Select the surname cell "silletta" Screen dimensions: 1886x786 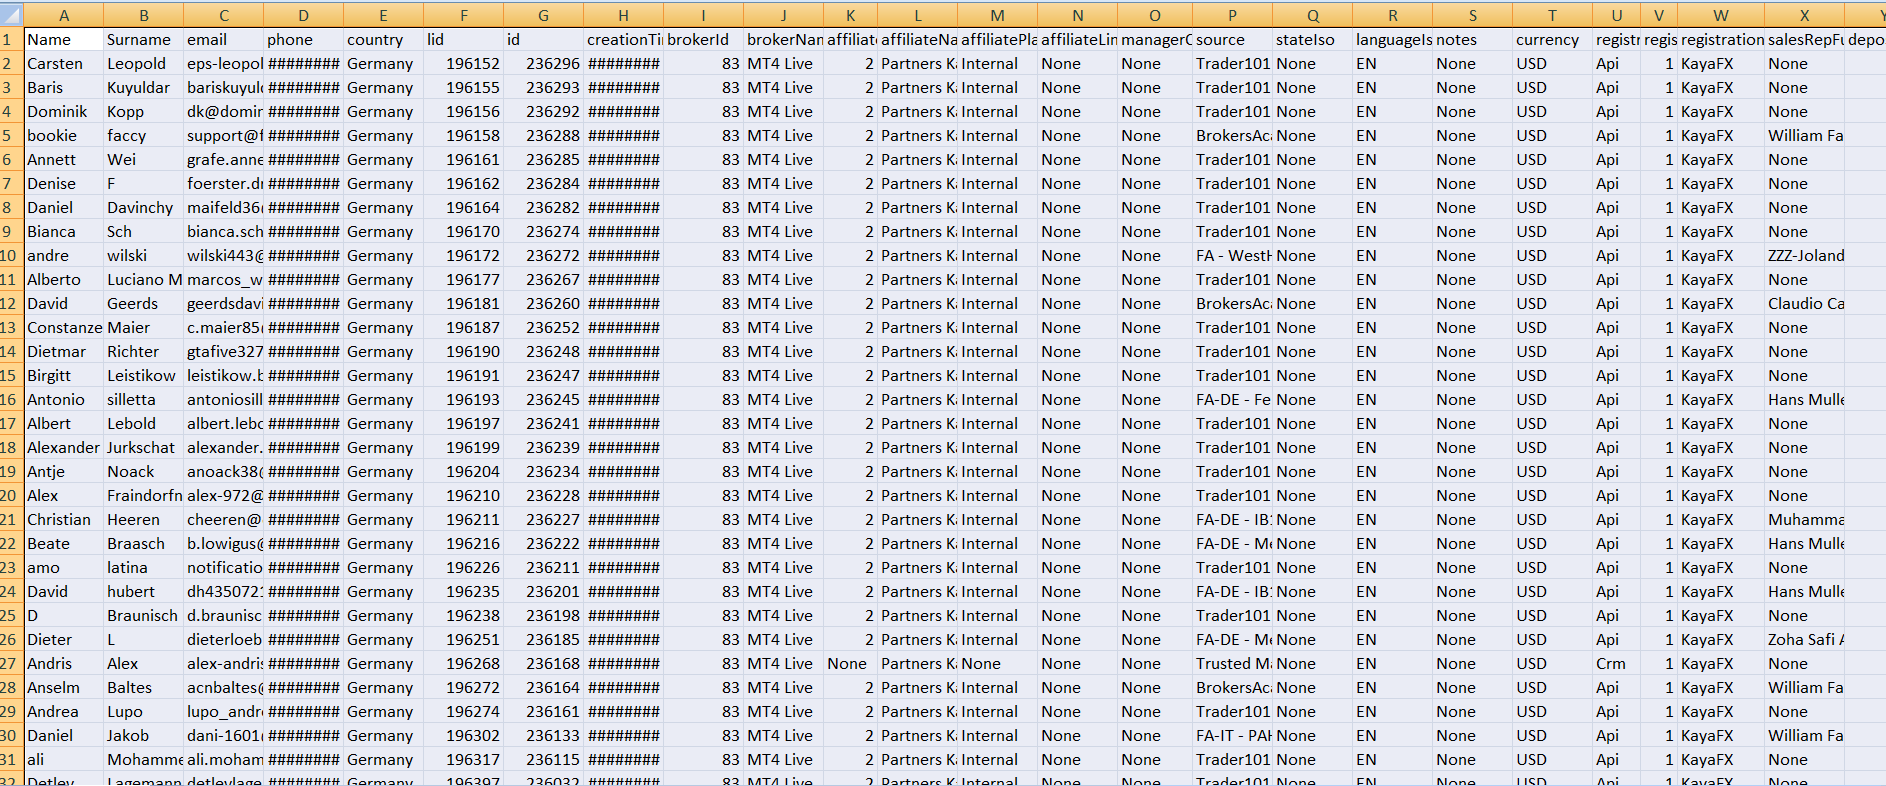[144, 400]
